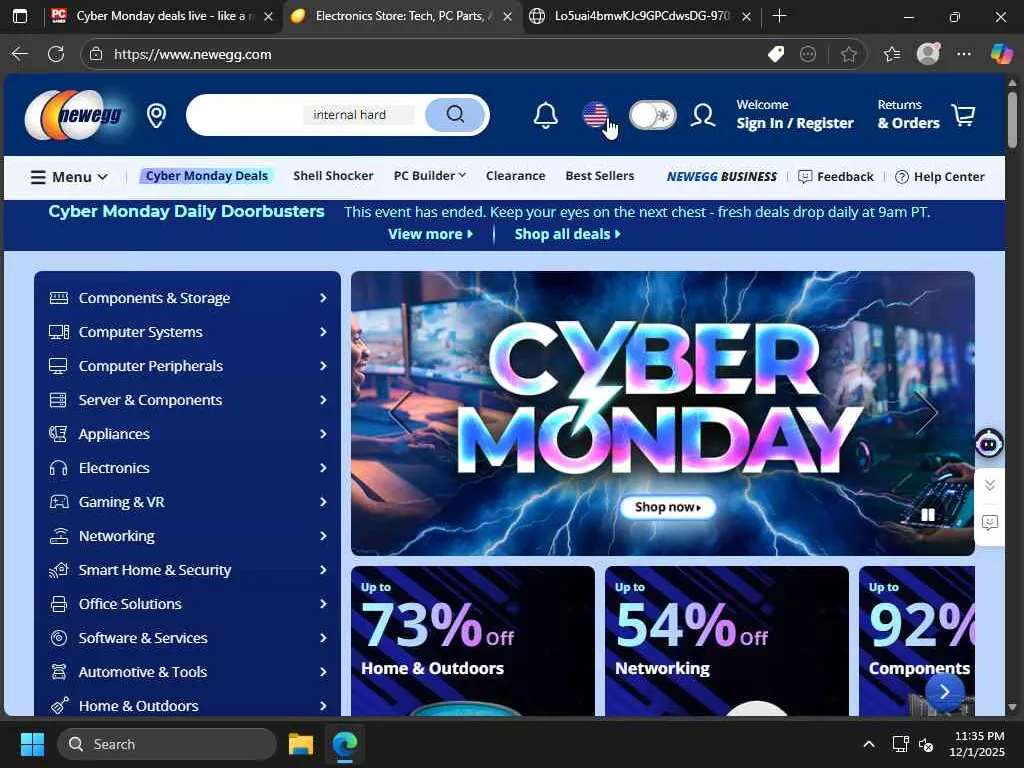Screen dimensions: 1024x768
Task: Open Copilot sidebar
Action: (x=1002, y=54)
